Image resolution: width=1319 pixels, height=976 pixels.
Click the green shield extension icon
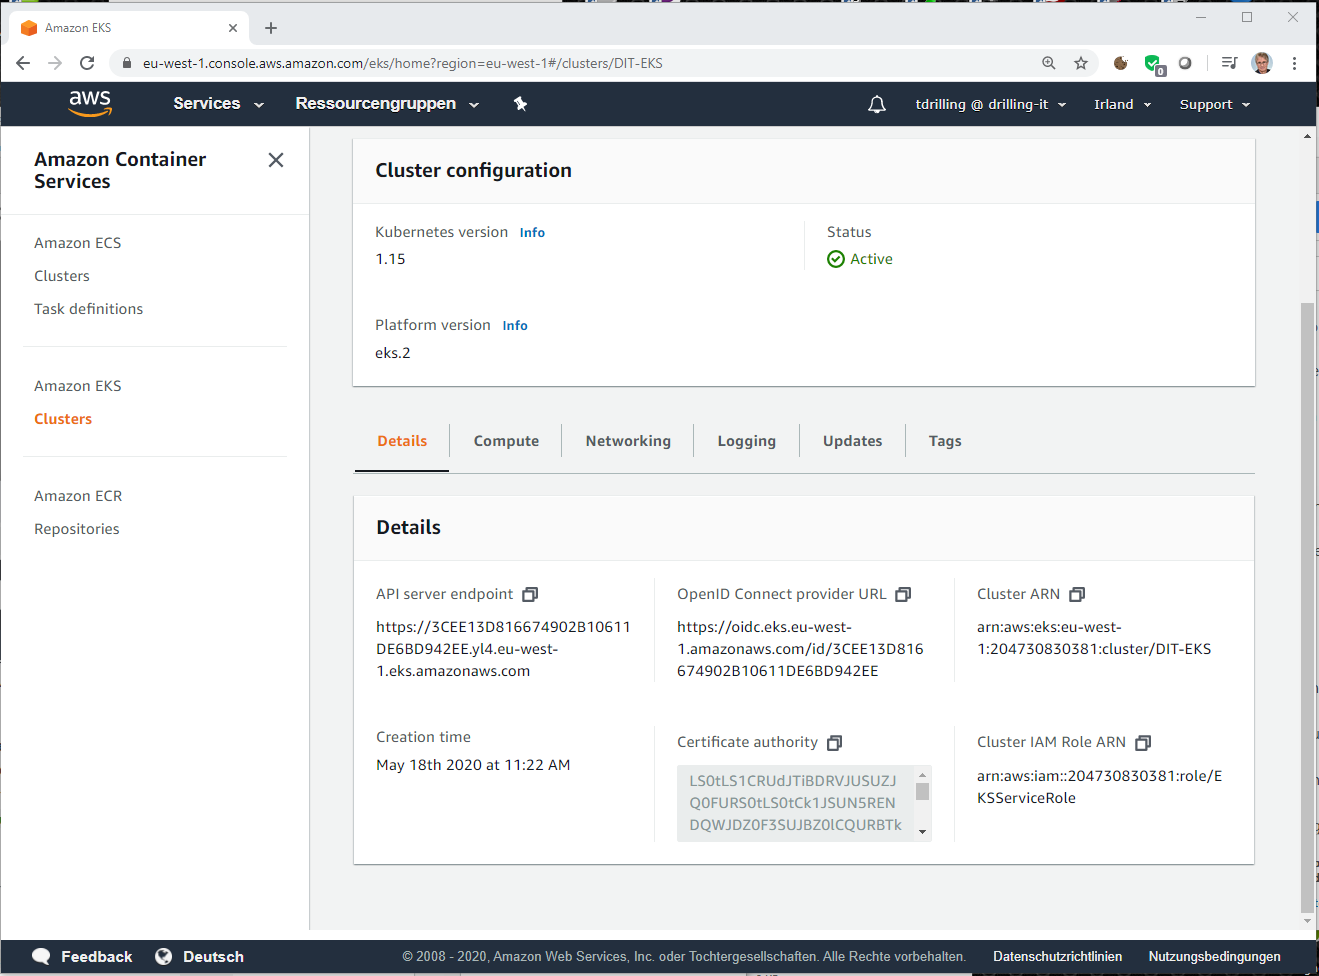tap(1153, 64)
